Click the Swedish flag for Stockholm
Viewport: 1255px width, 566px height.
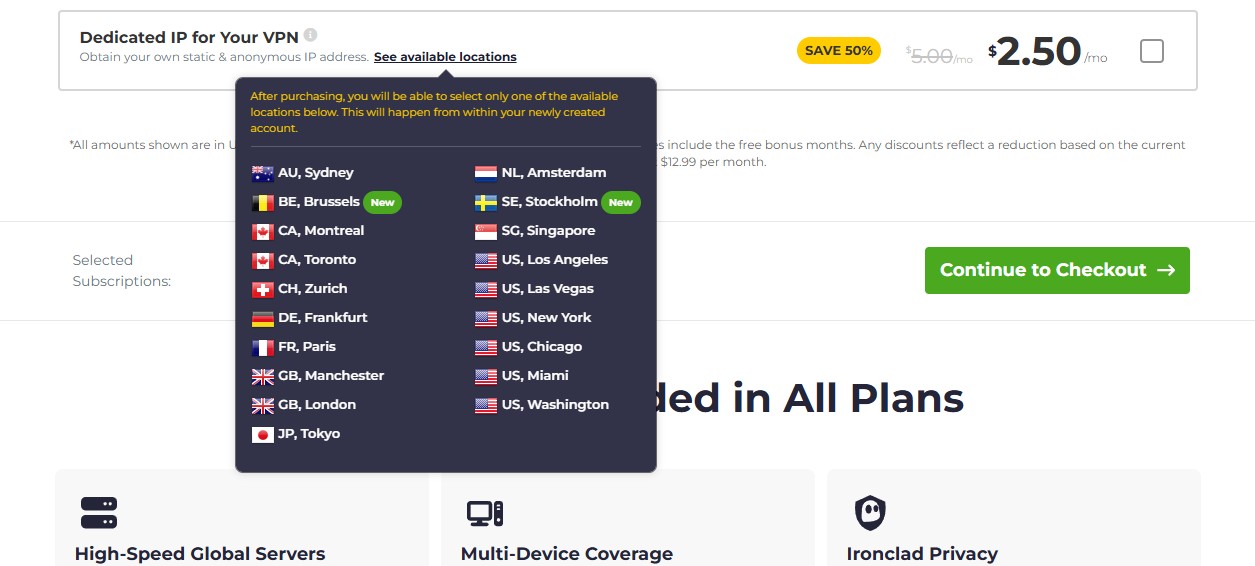click(x=486, y=202)
